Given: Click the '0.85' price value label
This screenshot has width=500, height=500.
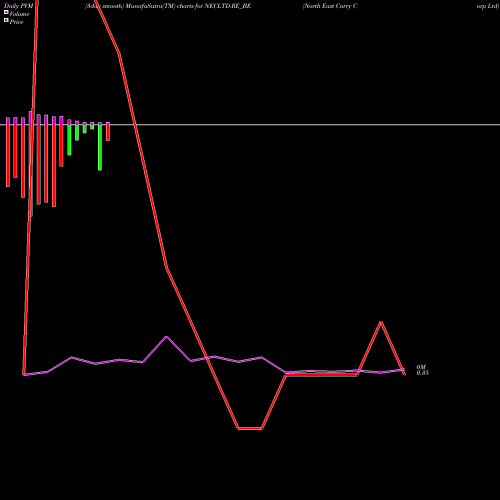Looking at the screenshot, I should (x=422, y=373).
